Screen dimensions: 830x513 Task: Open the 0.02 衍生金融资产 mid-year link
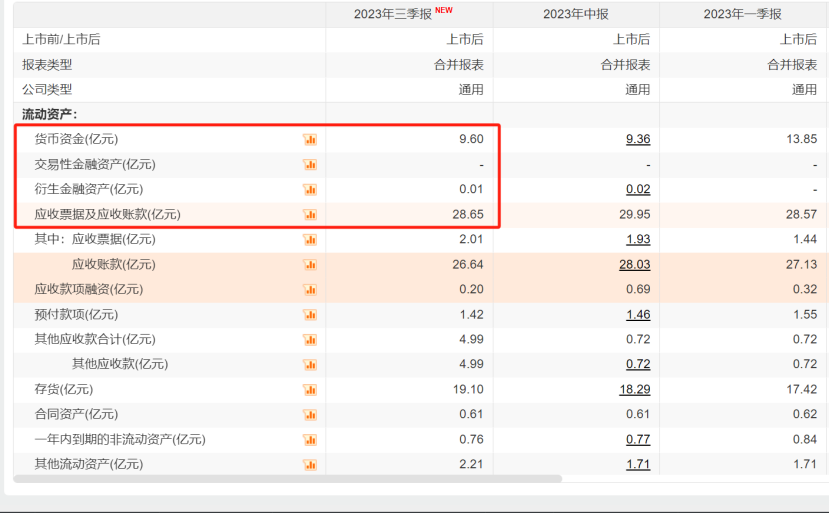click(638, 190)
